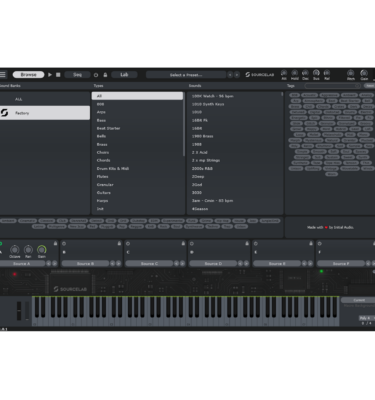Viewport: 375px width, 400px height.
Task: Click the Source A Pan knob
Action: pyautogui.click(x=28, y=249)
